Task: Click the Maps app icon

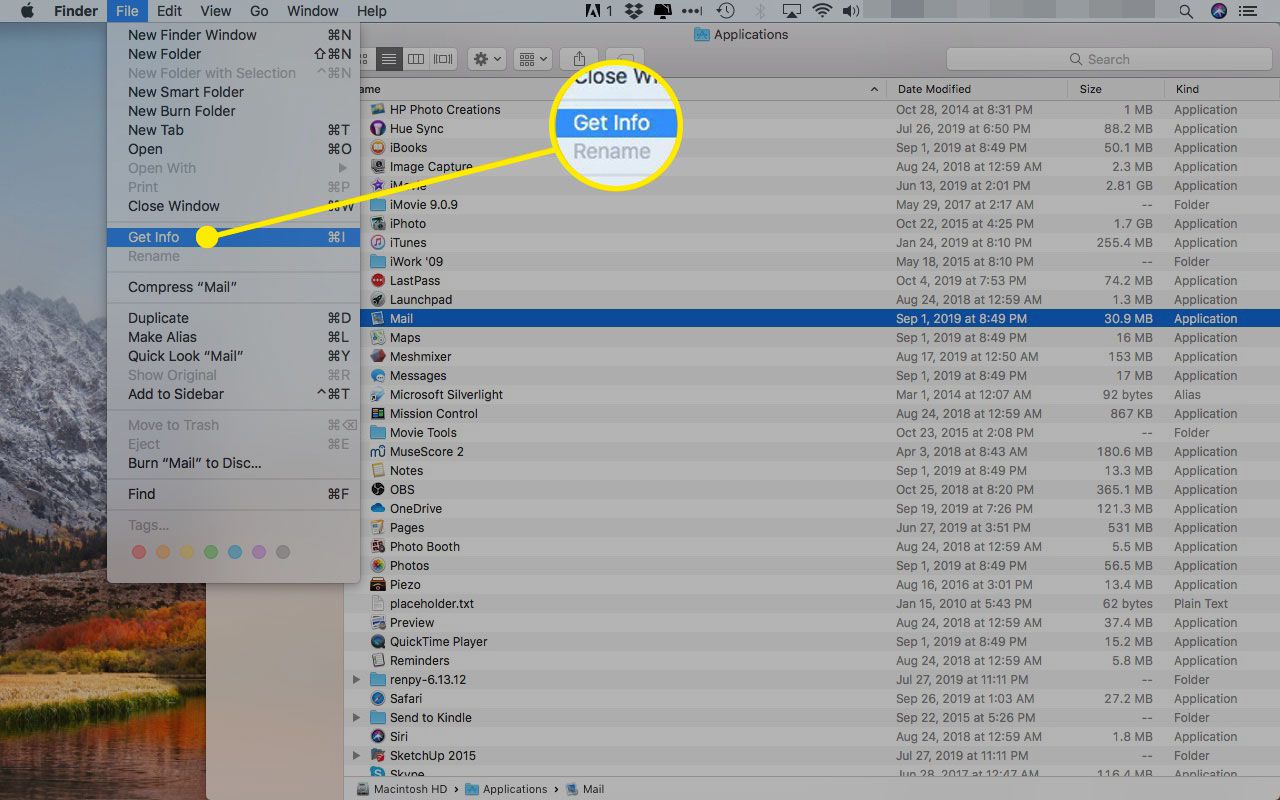Action: (378, 338)
